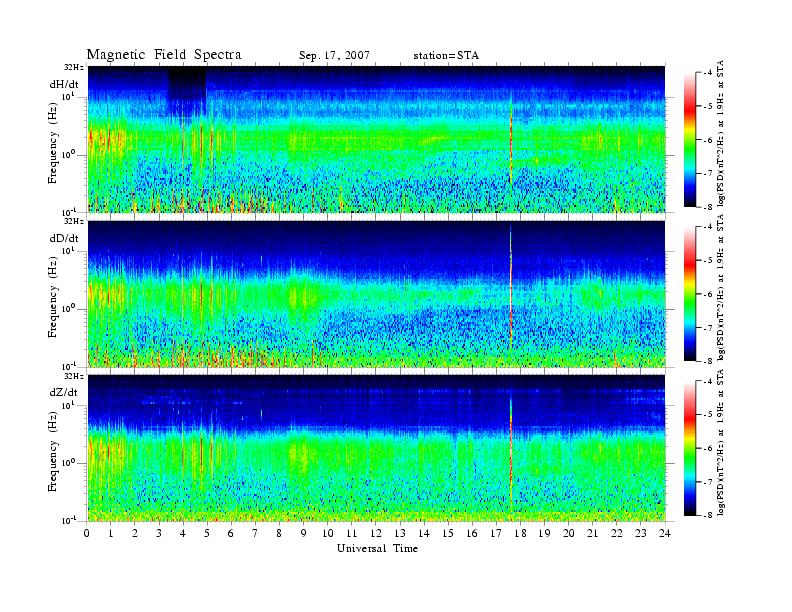Click the 32Hz tick label of dZ/dt panel
Image resolution: width=792 pixels, height=612 pixels.
[x=73, y=376]
